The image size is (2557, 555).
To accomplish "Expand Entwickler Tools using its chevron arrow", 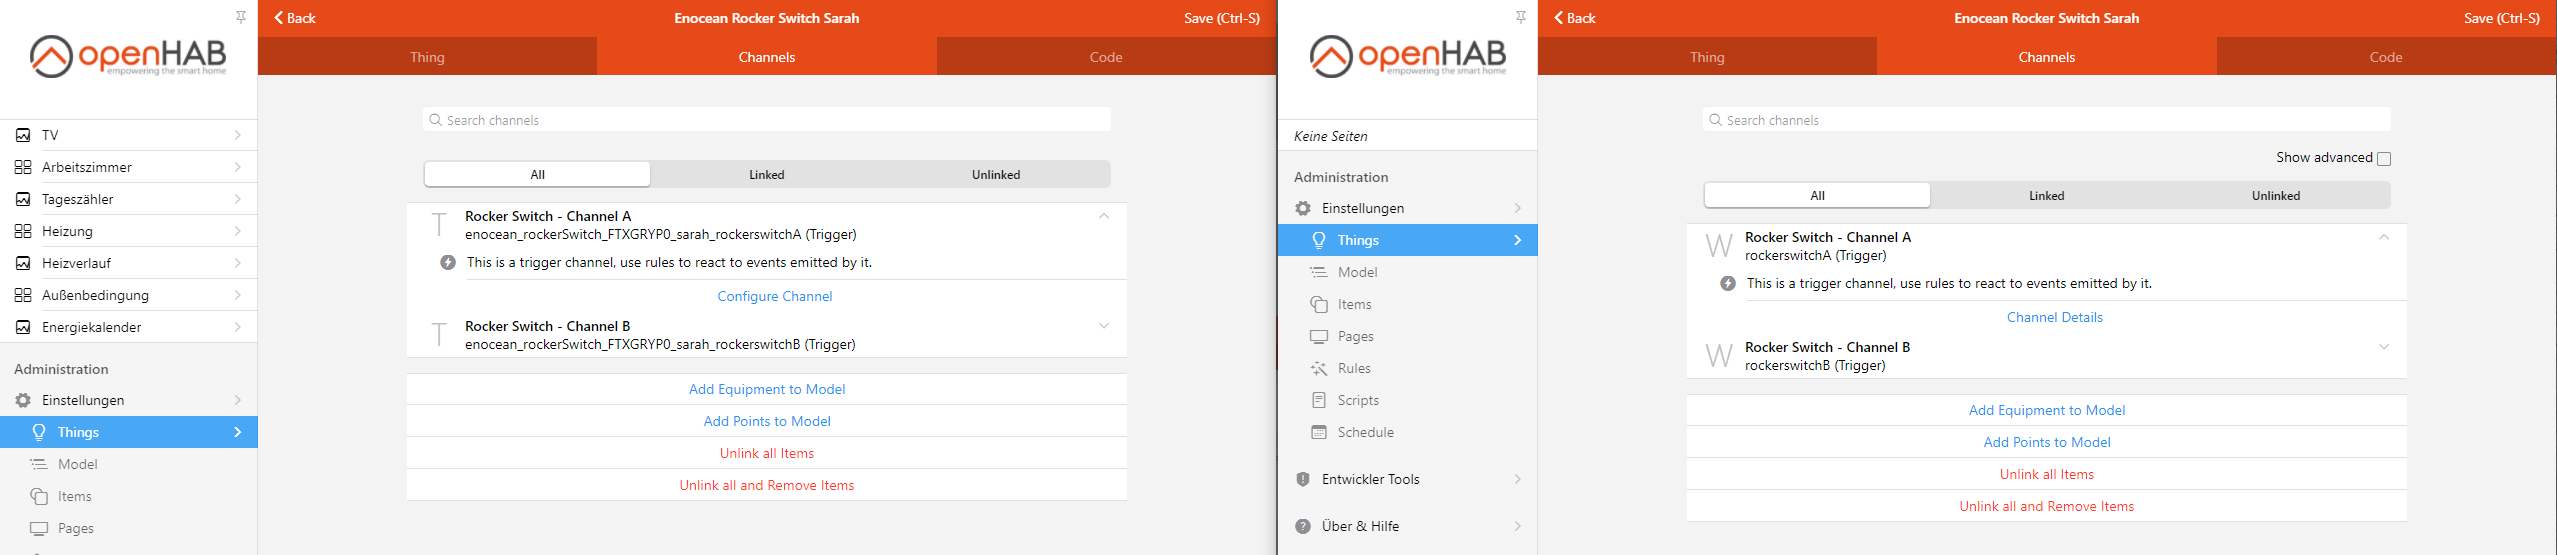I will 1517,479.
